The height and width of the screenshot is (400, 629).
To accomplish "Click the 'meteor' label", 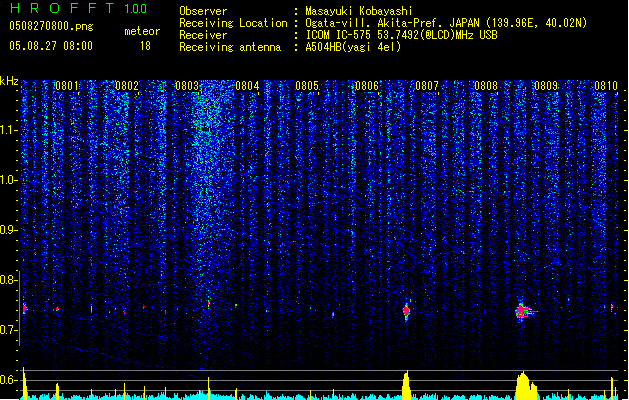I will pos(142,31).
